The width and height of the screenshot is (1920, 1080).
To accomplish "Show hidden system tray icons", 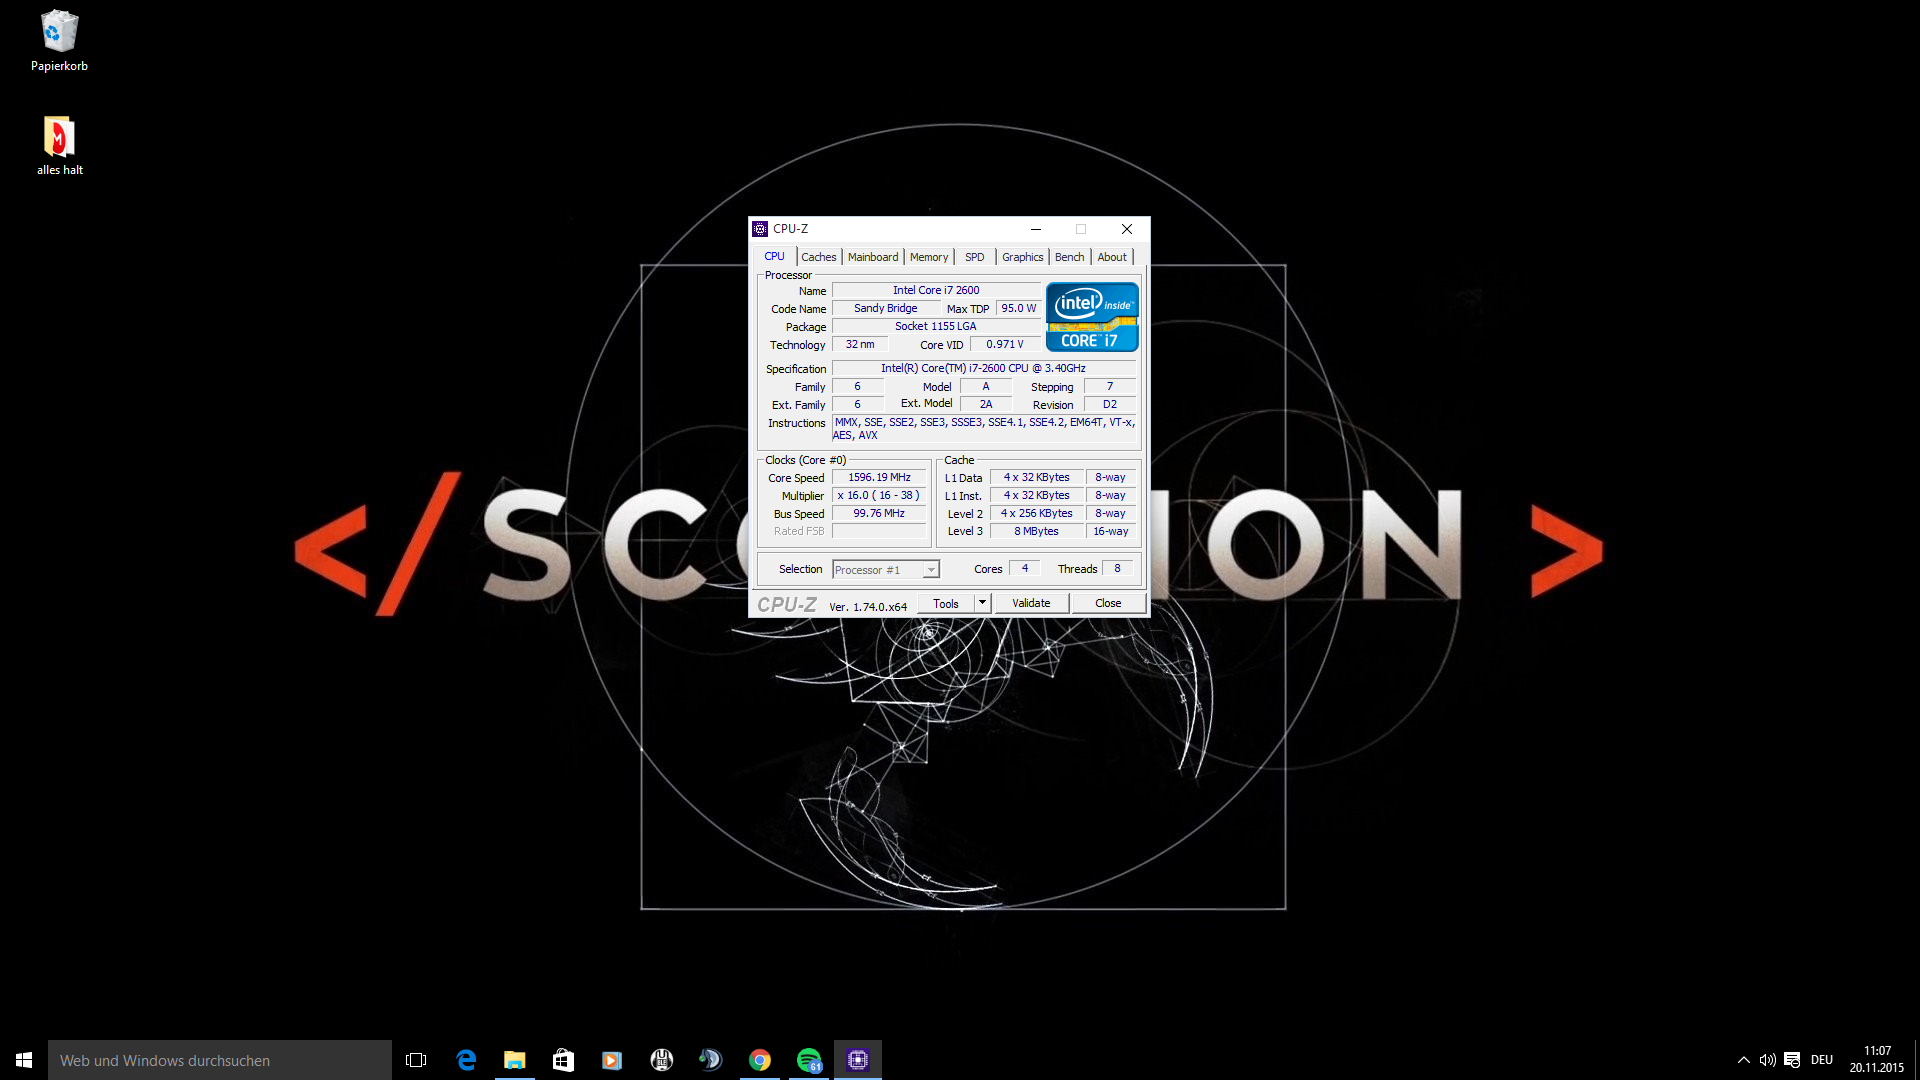I will click(1743, 1060).
